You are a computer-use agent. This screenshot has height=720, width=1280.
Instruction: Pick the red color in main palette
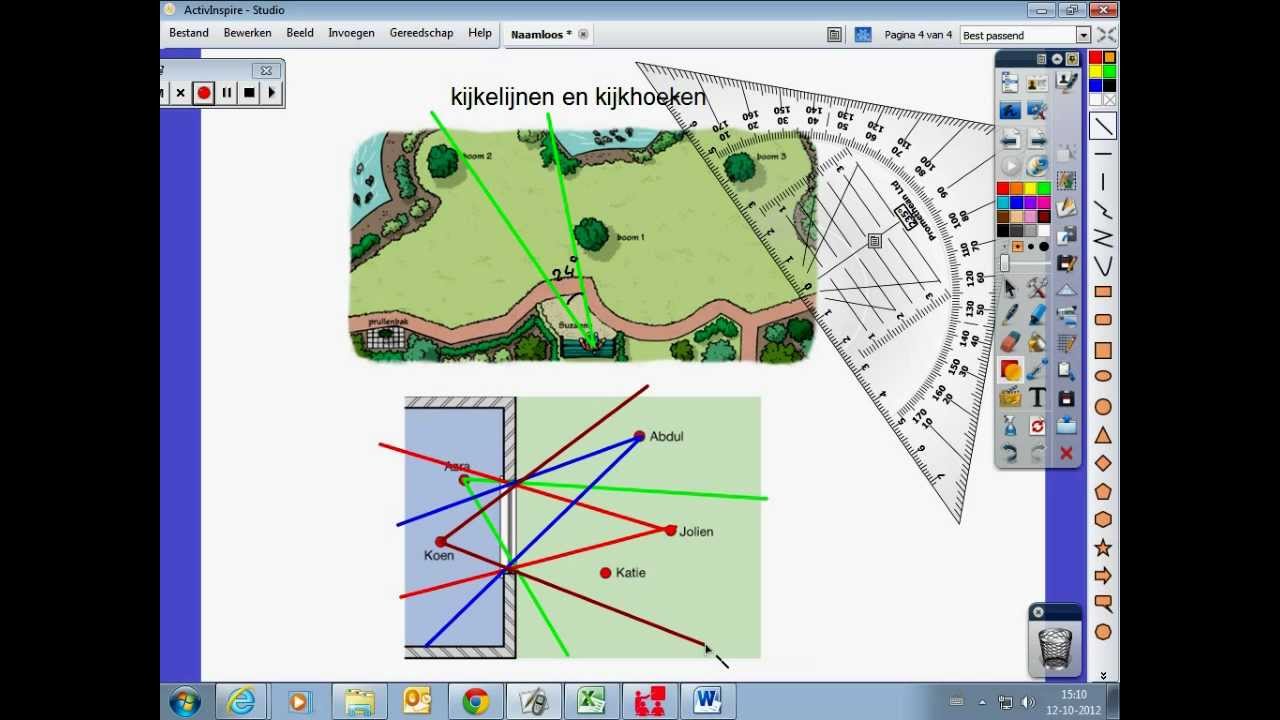[1003, 189]
